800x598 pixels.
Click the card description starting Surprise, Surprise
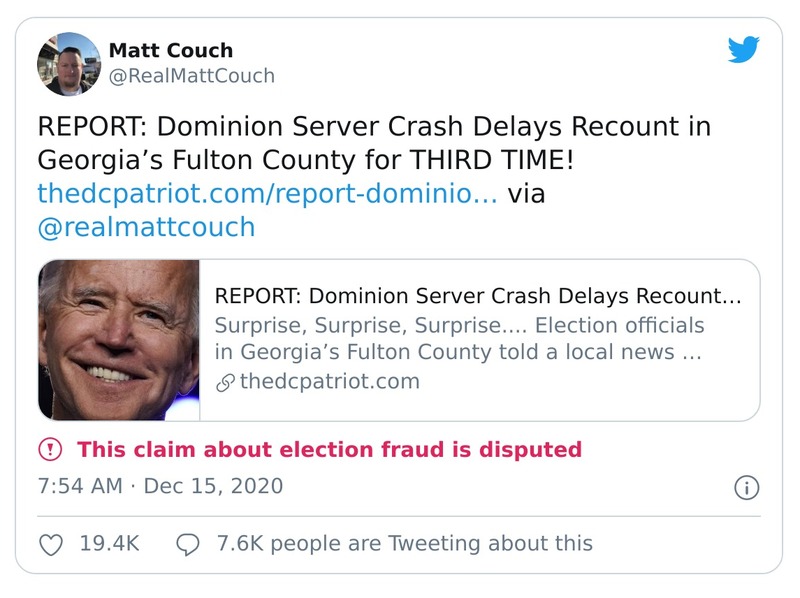460,339
